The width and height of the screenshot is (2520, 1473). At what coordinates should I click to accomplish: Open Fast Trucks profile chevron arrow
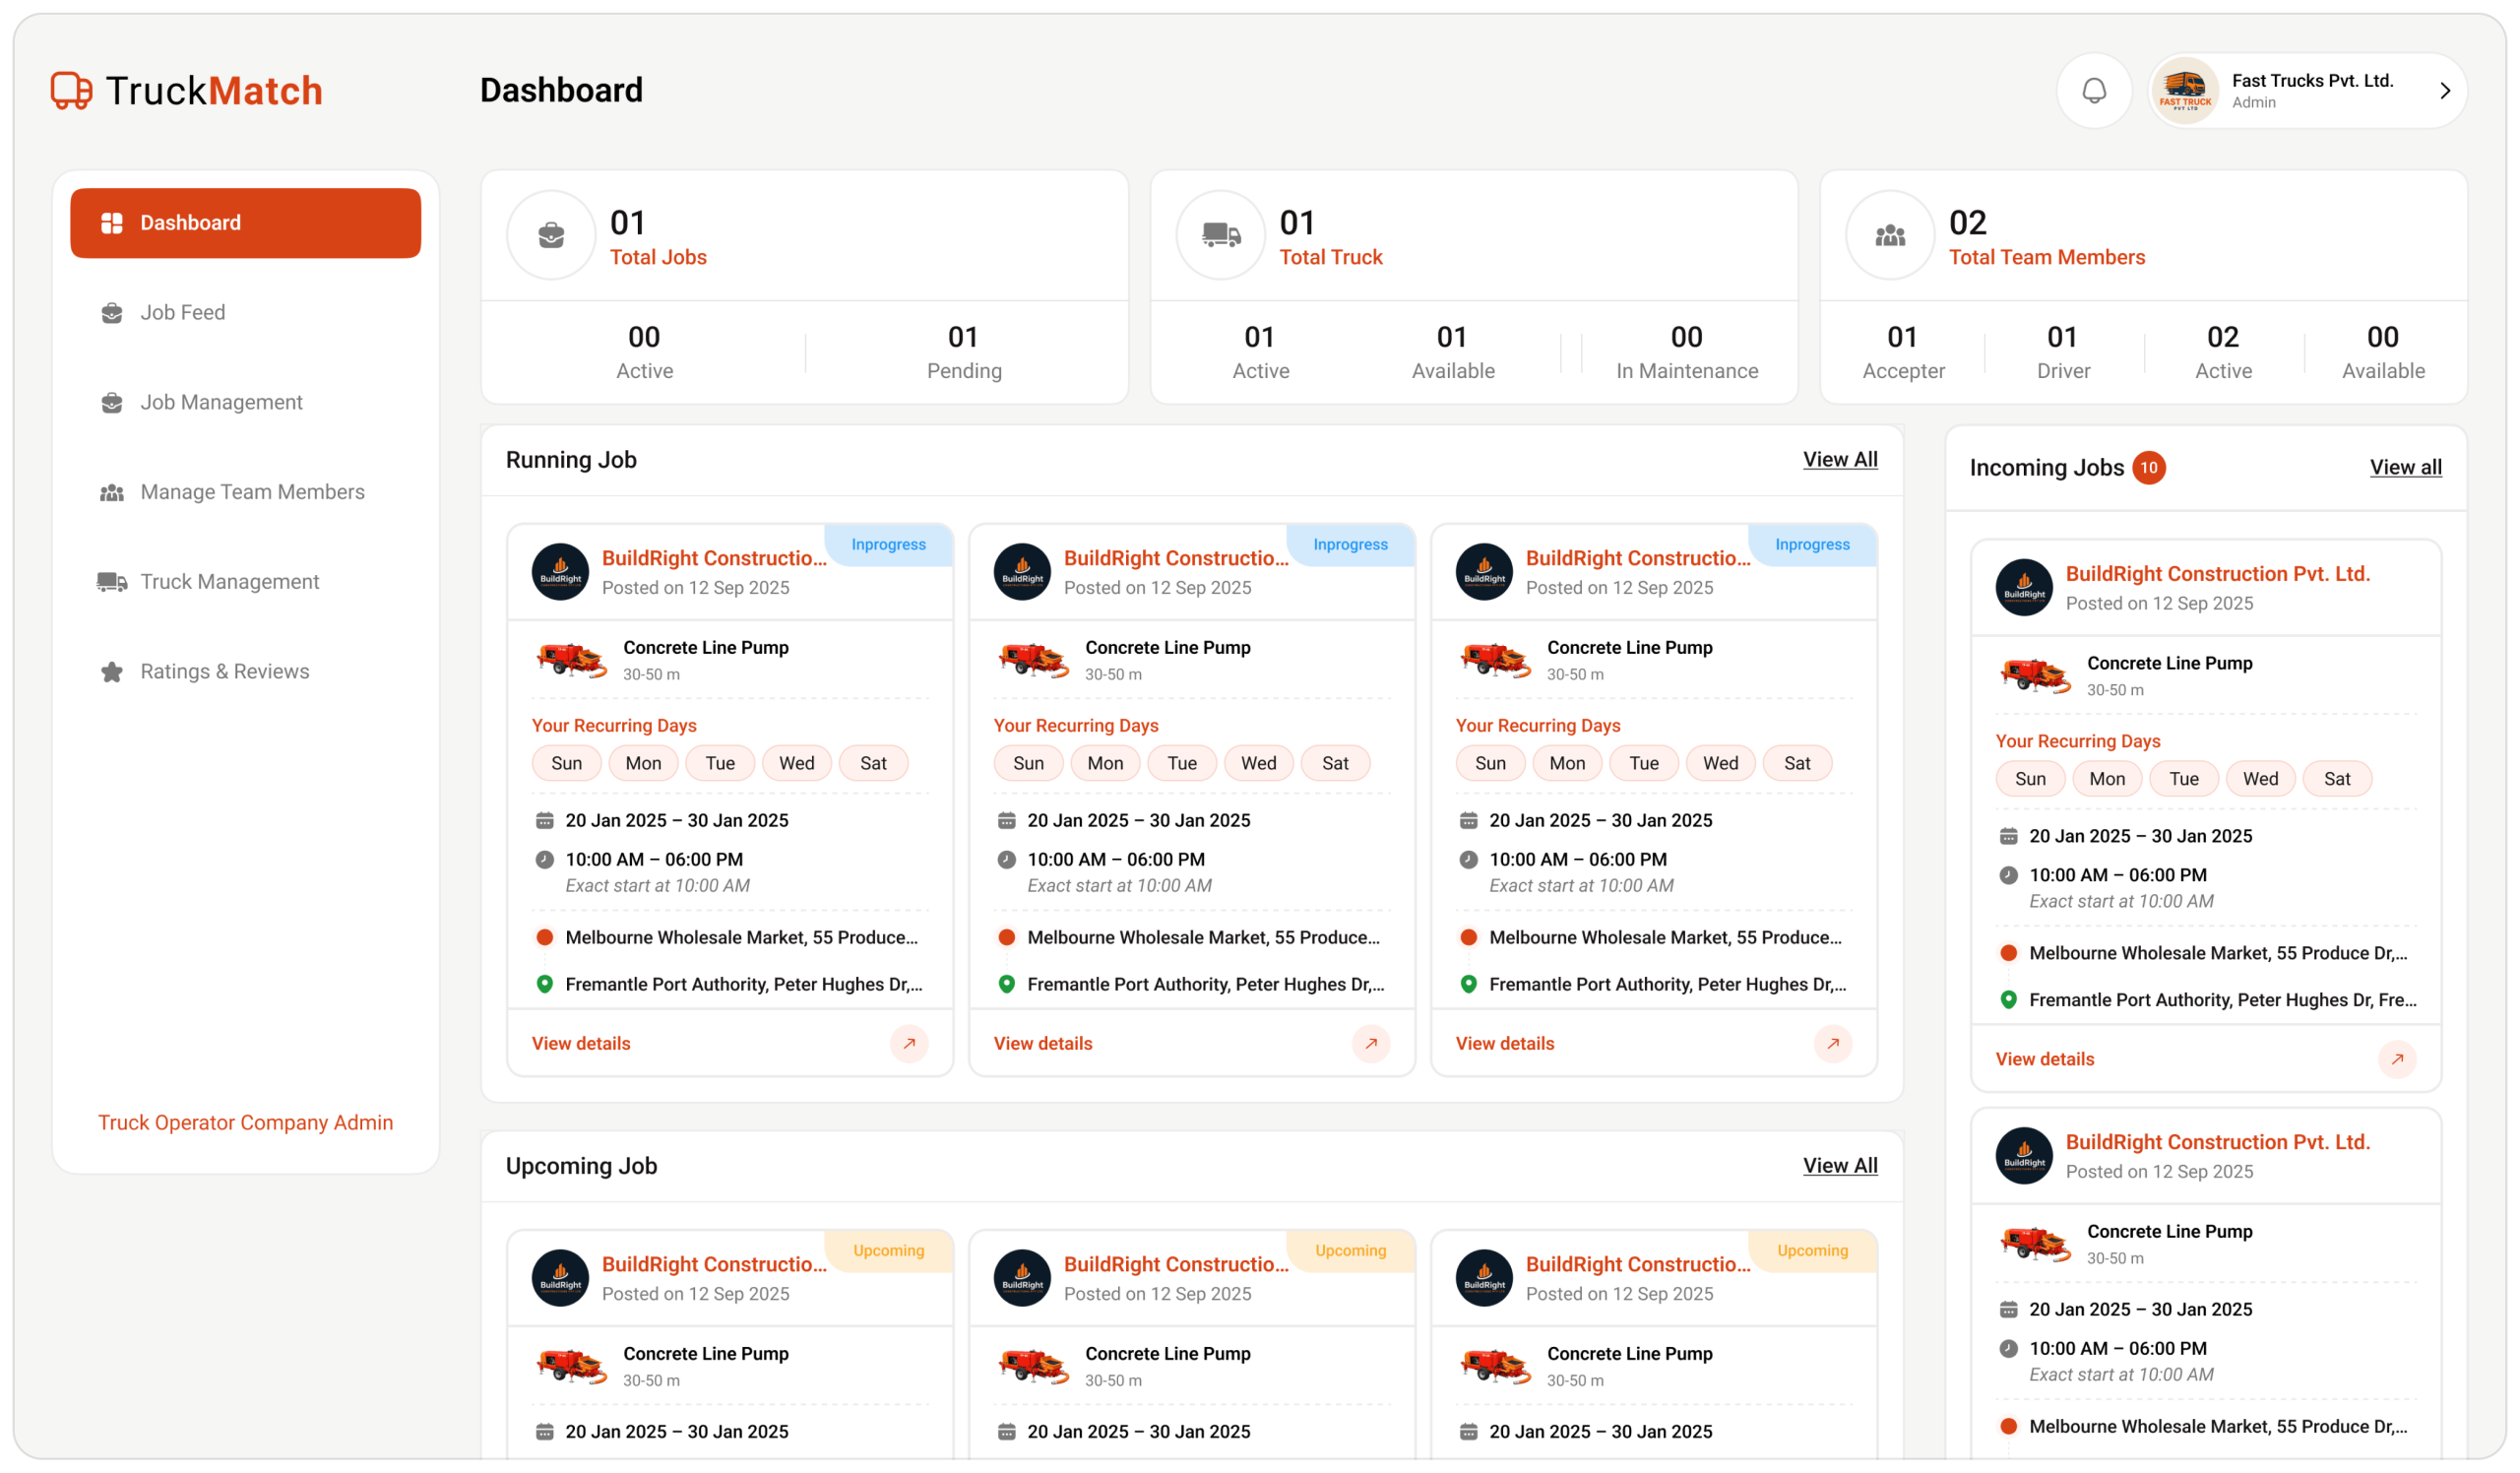click(2444, 91)
